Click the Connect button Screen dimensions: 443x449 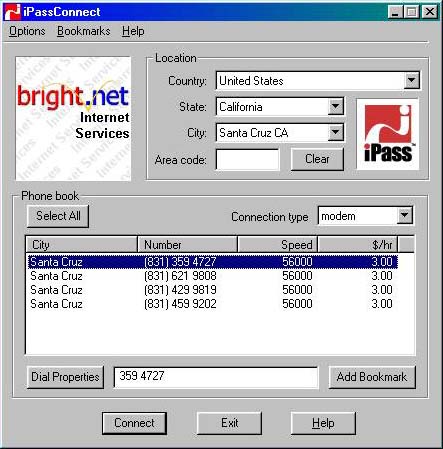(x=134, y=423)
